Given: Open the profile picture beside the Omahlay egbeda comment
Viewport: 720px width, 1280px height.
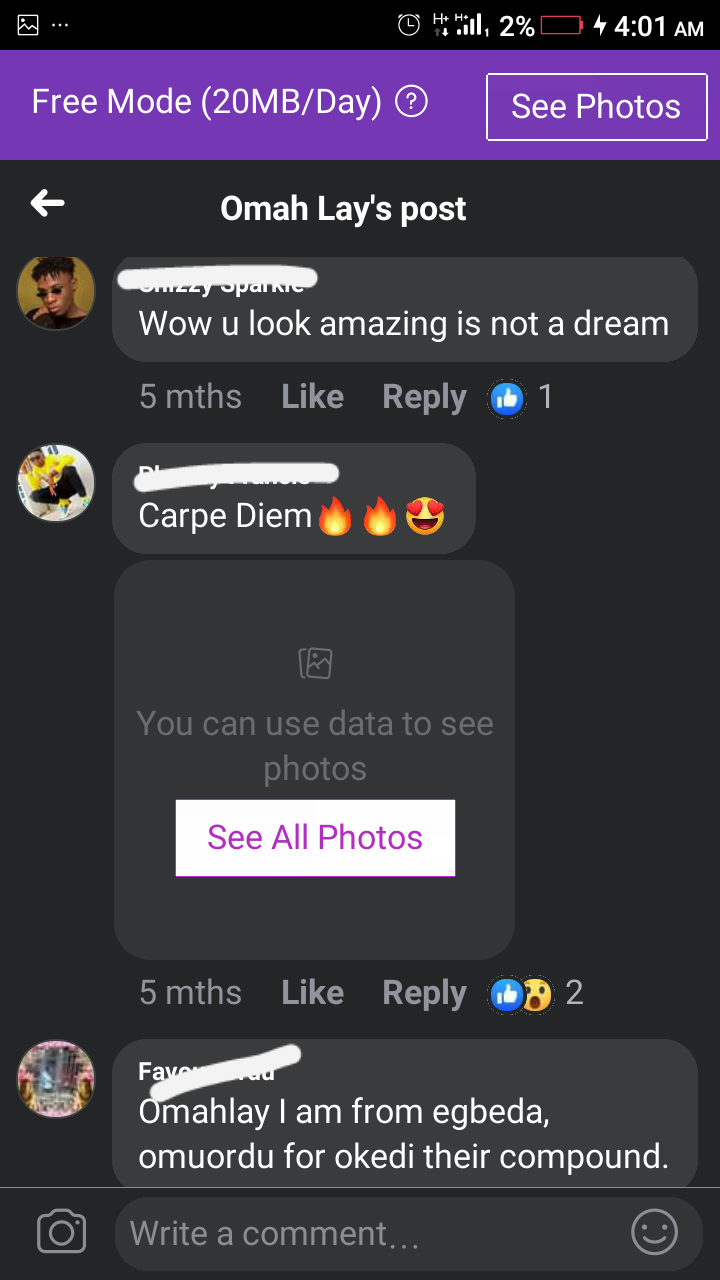Looking at the screenshot, I should tap(56, 1079).
